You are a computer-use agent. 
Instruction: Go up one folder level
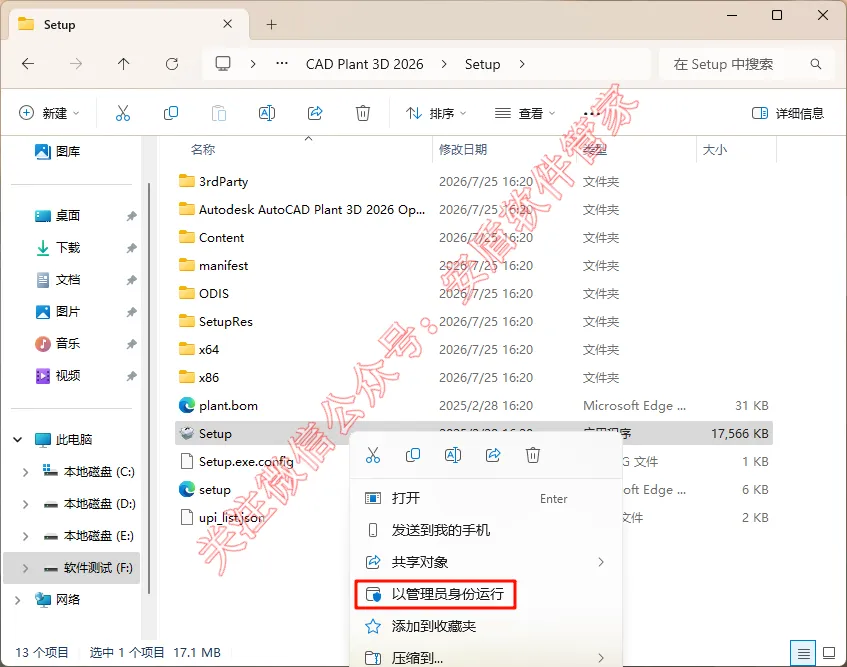coord(124,64)
